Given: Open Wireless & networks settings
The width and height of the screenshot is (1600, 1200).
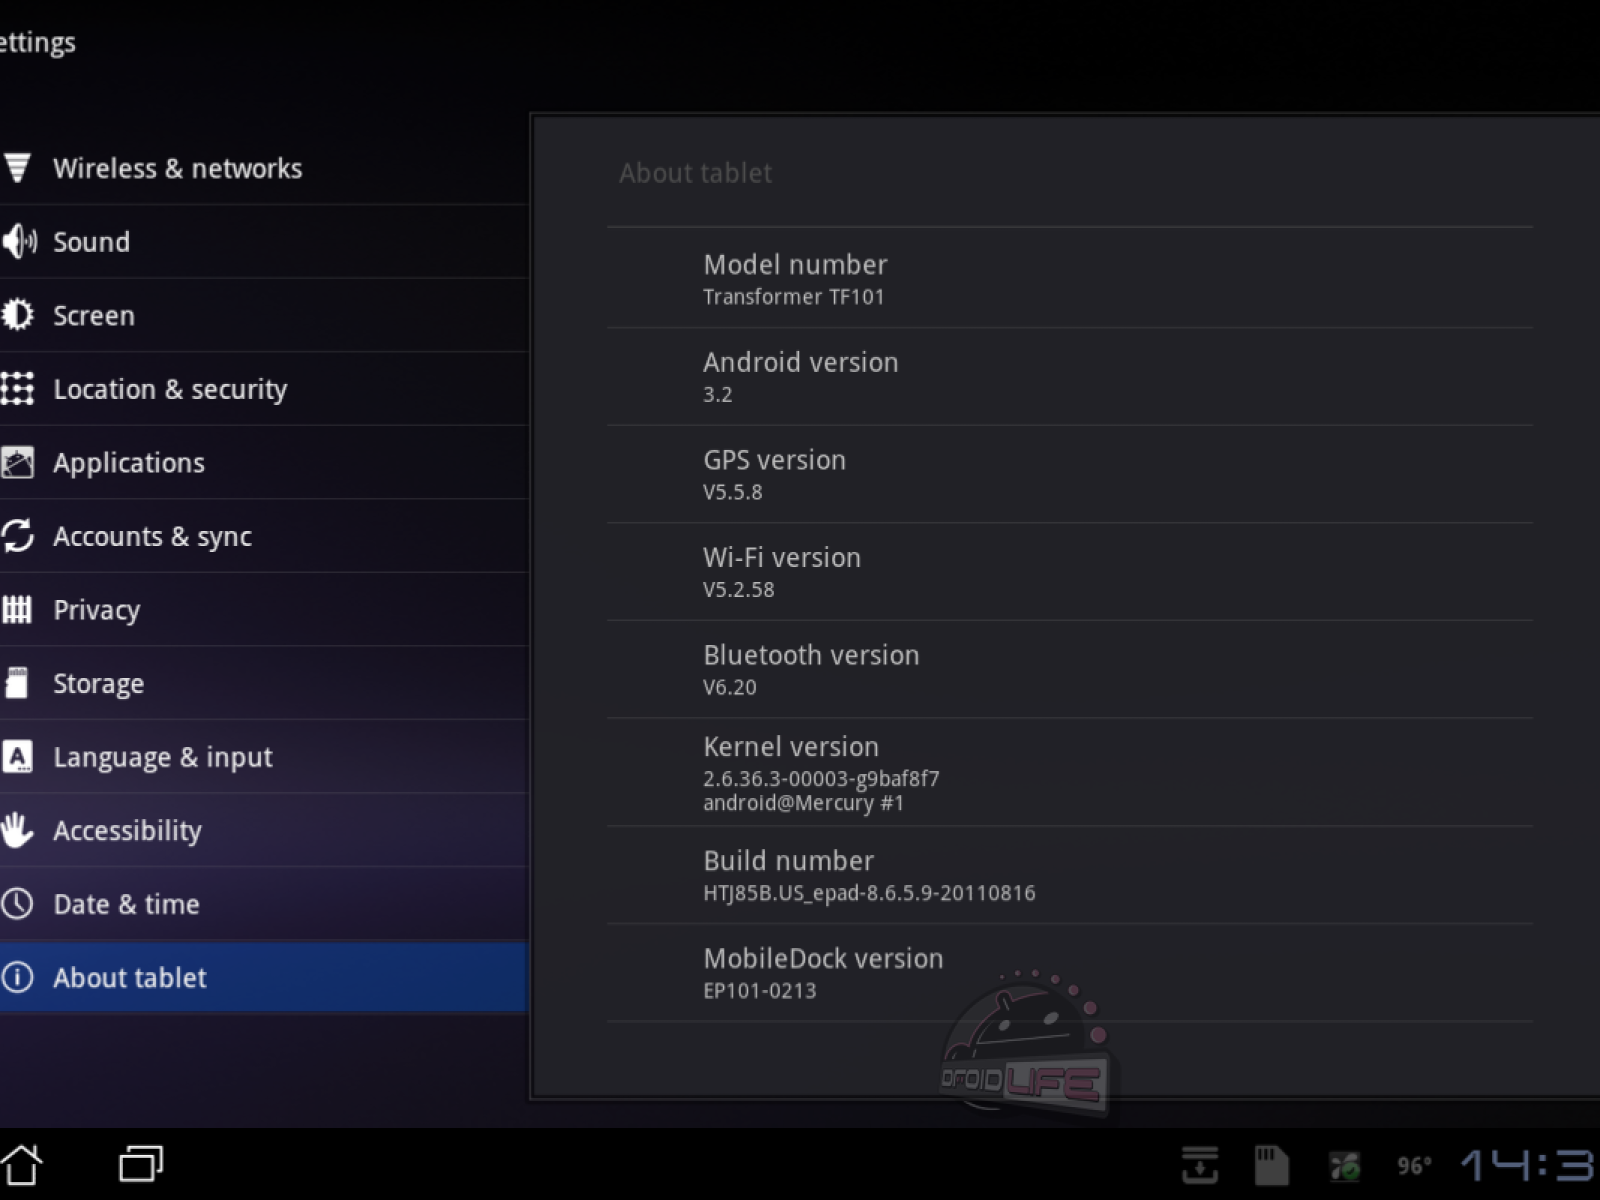Looking at the screenshot, I should tap(264, 168).
